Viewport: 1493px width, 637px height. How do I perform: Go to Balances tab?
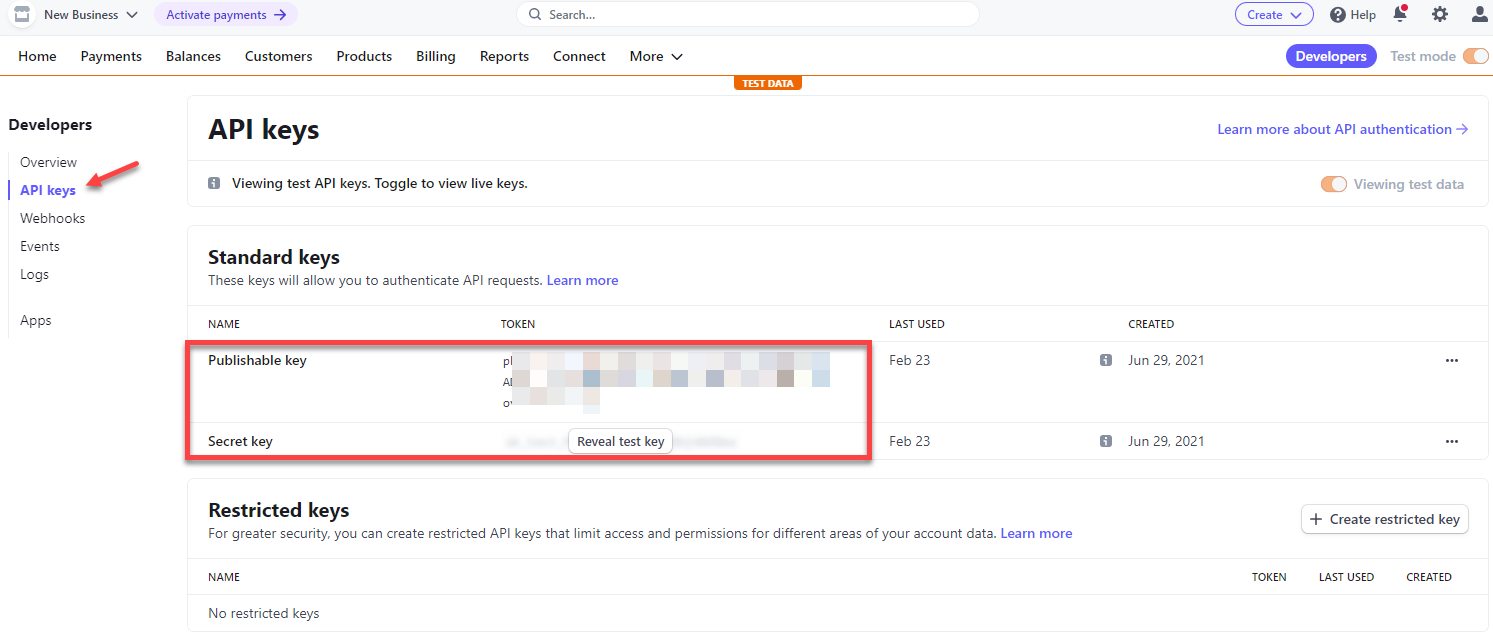[x=193, y=56]
